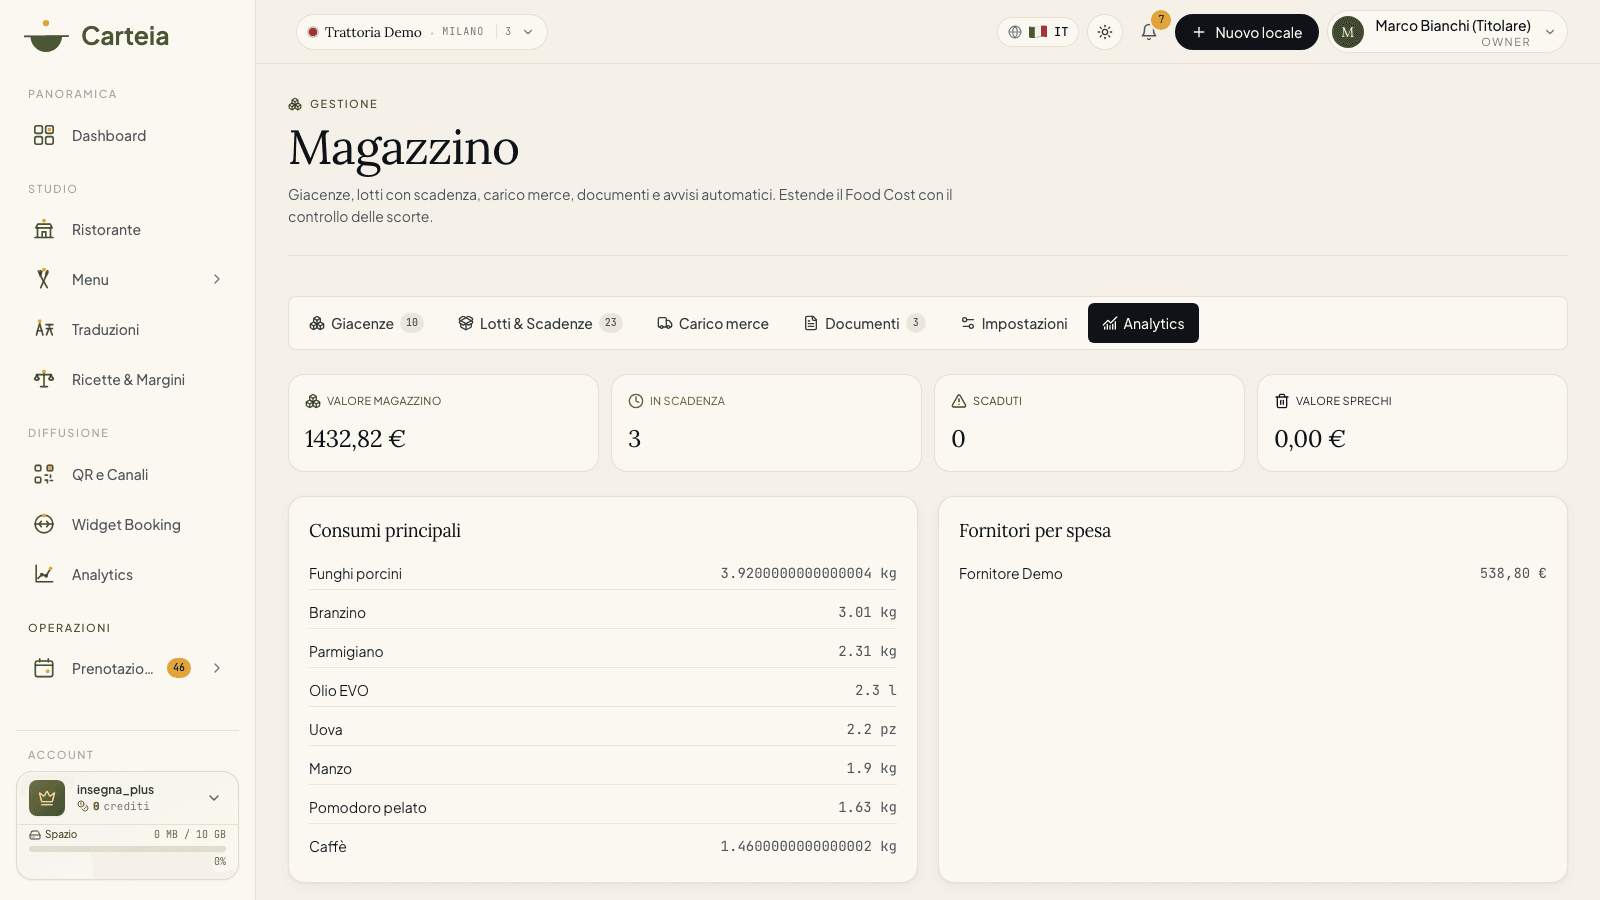Click the Carteia logo icon
This screenshot has width=1600, height=900.
click(46, 36)
